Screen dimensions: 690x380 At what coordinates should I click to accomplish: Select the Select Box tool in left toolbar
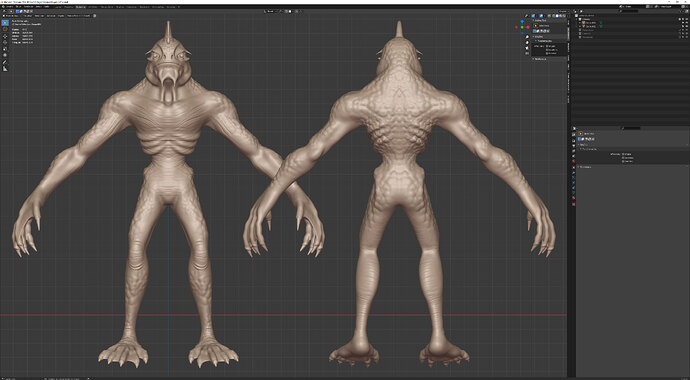click(5, 23)
